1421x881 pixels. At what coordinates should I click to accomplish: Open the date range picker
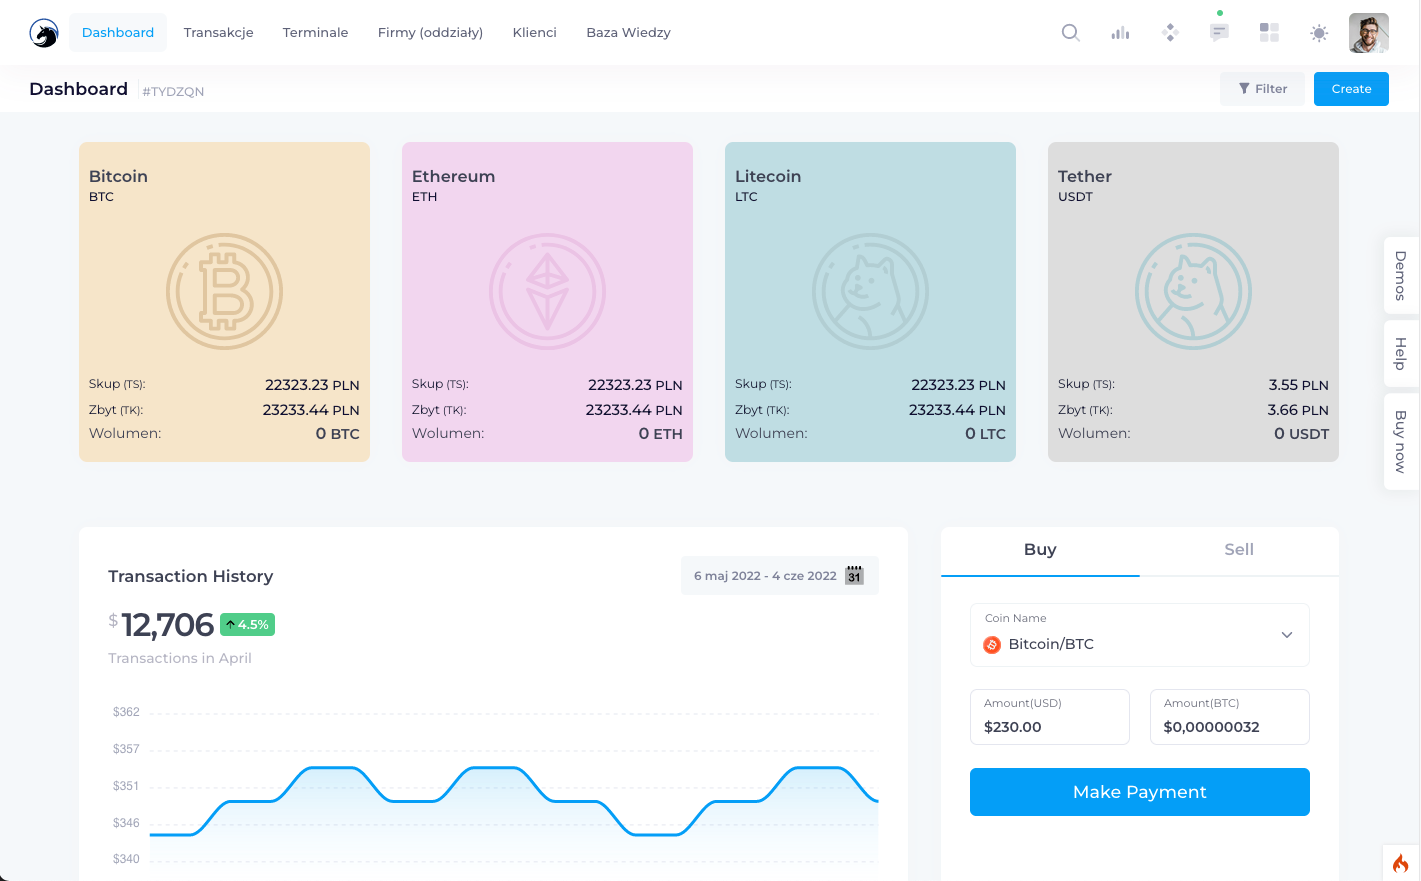[780, 576]
